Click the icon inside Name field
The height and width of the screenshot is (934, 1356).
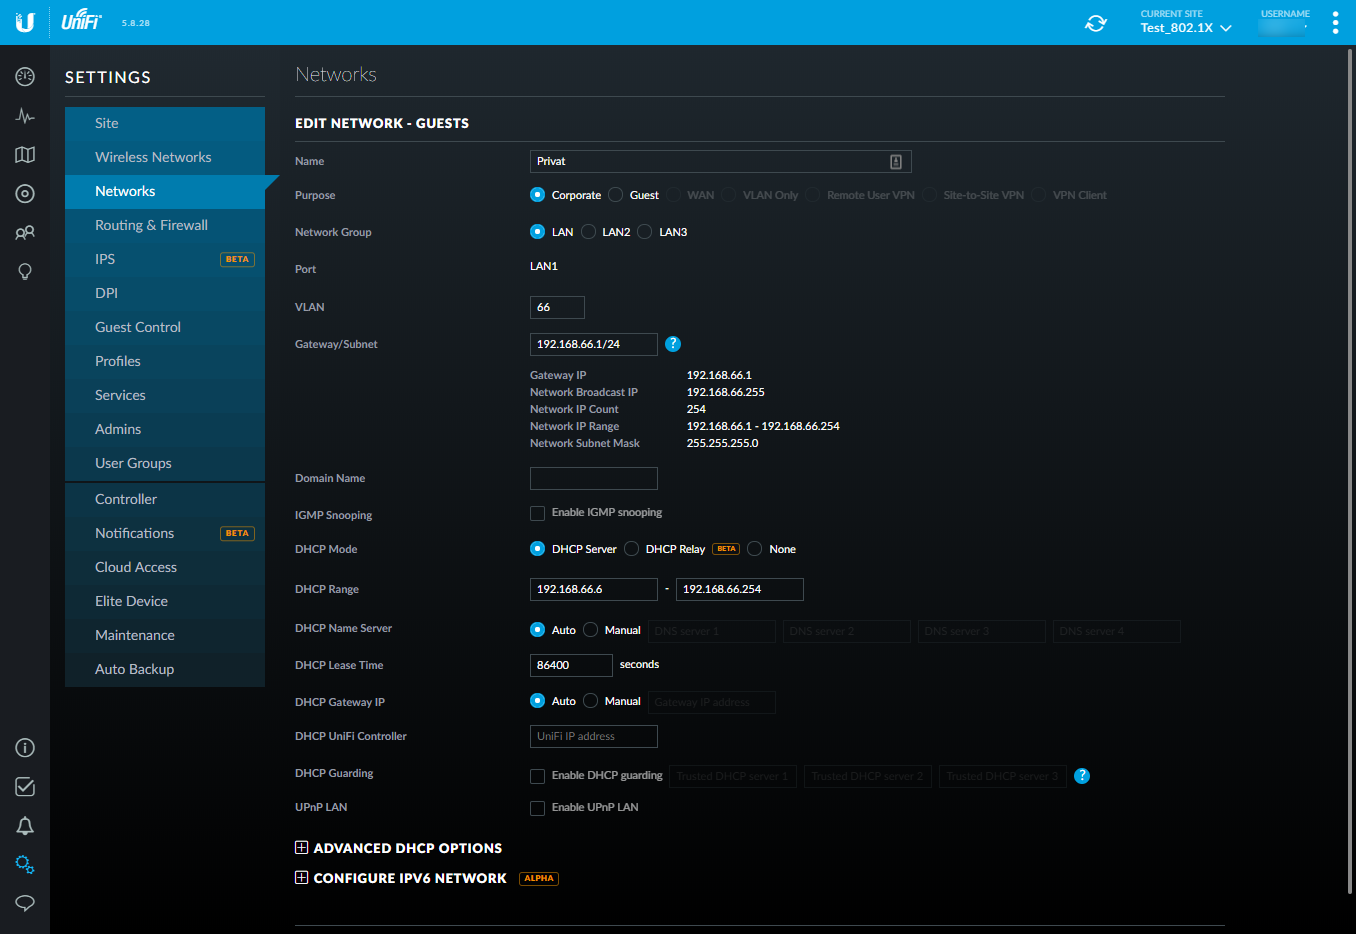coord(896,162)
